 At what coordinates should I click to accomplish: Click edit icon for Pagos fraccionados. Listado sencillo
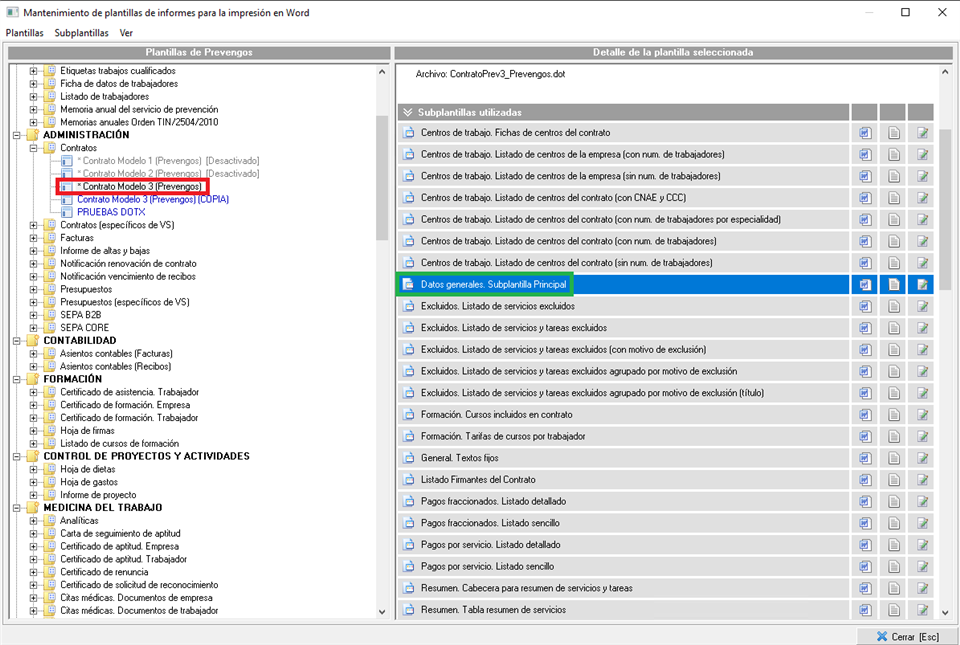[921, 523]
